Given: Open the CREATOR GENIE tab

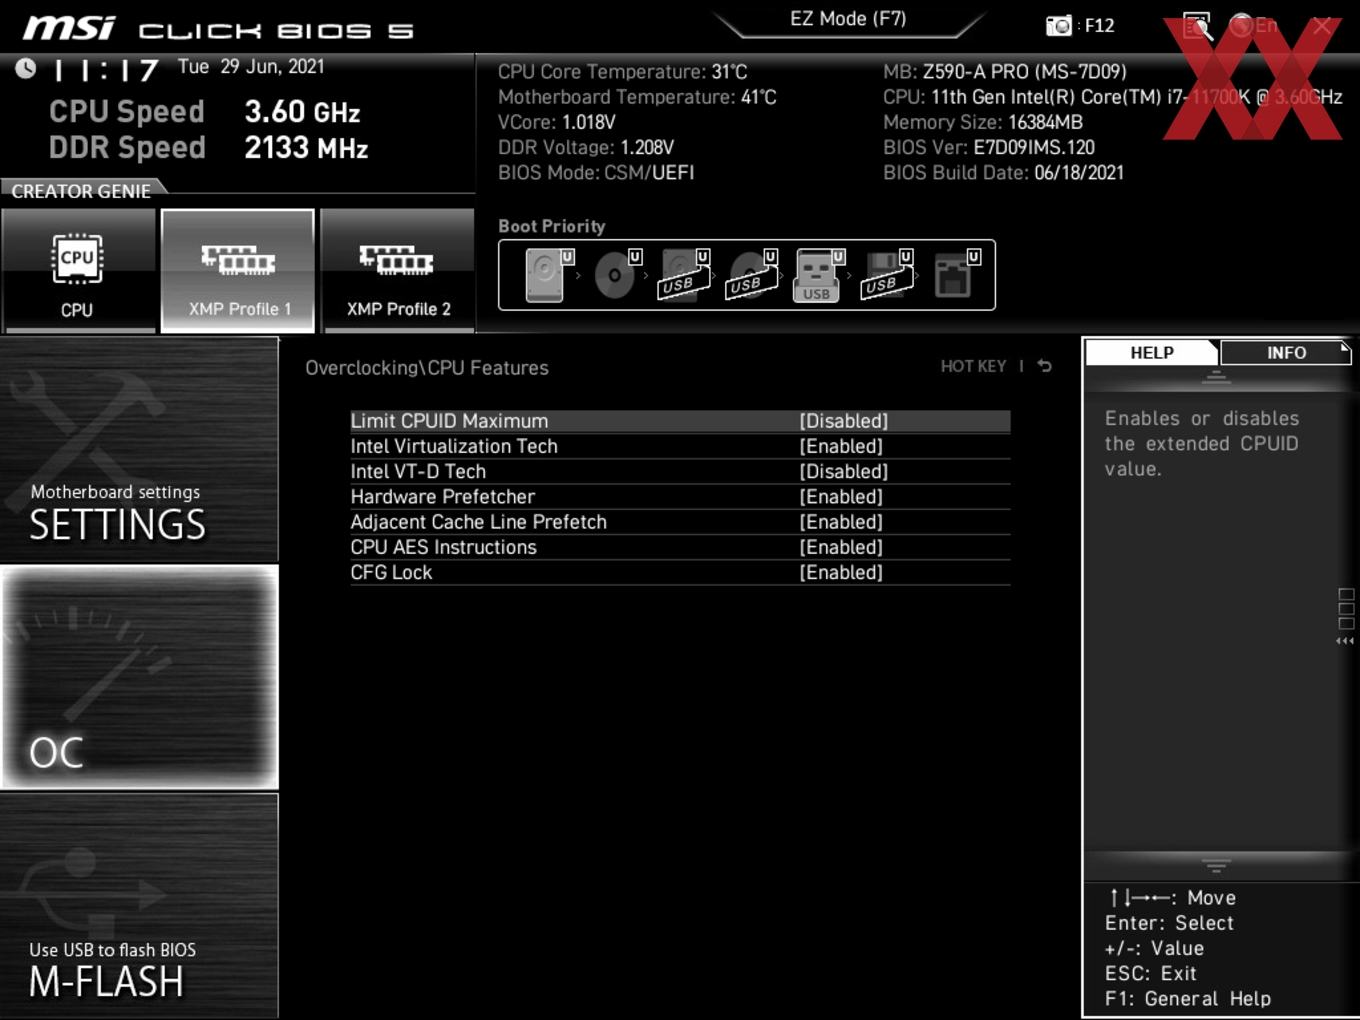Looking at the screenshot, I should [x=81, y=190].
